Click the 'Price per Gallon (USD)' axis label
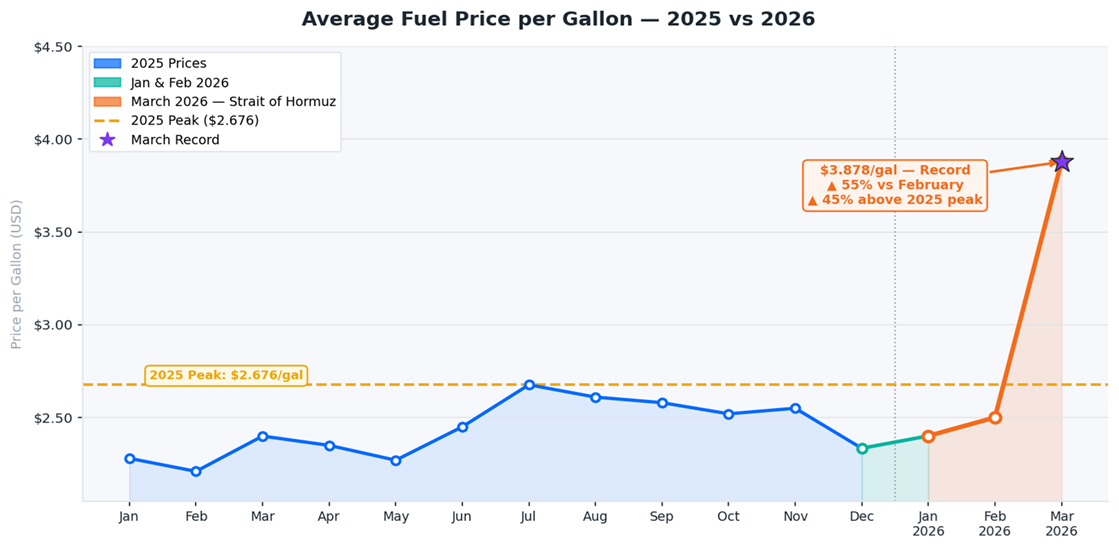 click(x=16, y=273)
